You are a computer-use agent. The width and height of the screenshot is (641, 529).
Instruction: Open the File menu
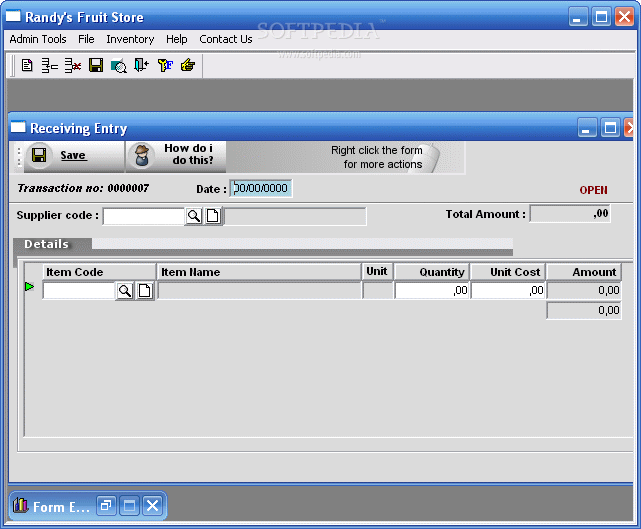click(86, 39)
